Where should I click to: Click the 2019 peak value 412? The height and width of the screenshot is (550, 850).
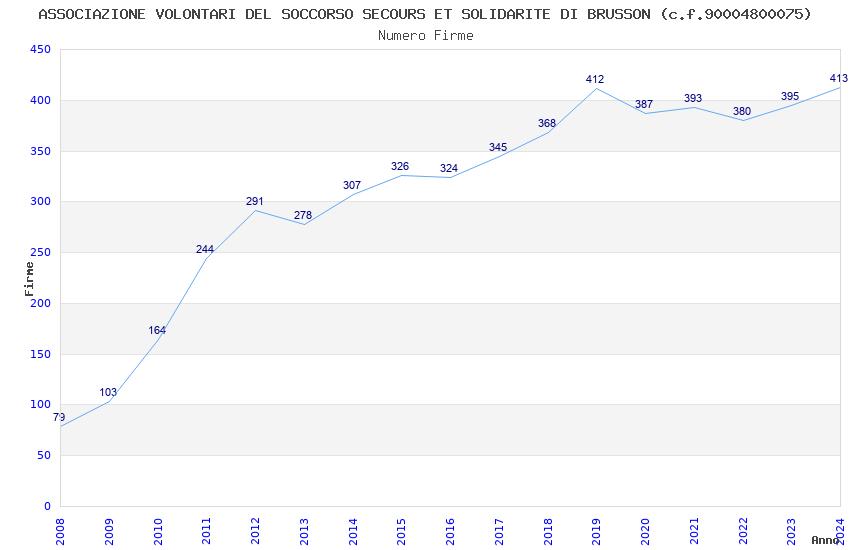pyautogui.click(x=595, y=79)
